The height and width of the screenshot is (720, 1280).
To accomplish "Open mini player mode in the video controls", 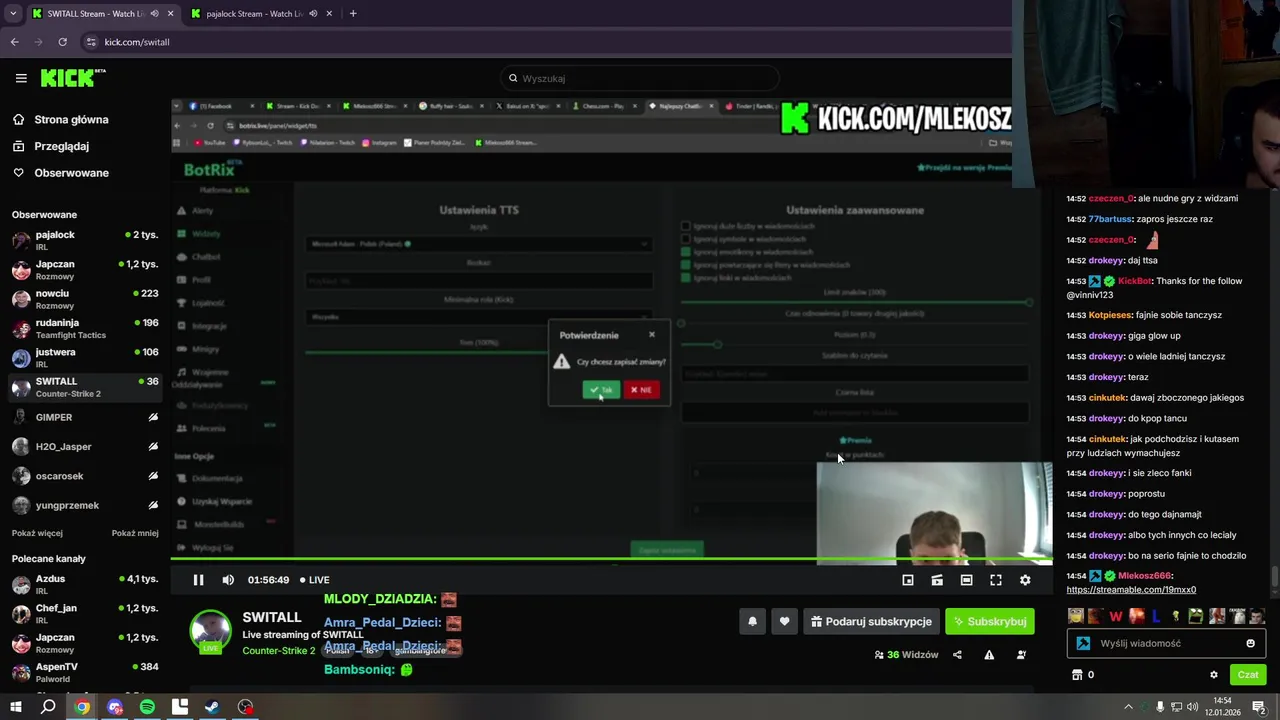I will pyautogui.click(x=908, y=580).
